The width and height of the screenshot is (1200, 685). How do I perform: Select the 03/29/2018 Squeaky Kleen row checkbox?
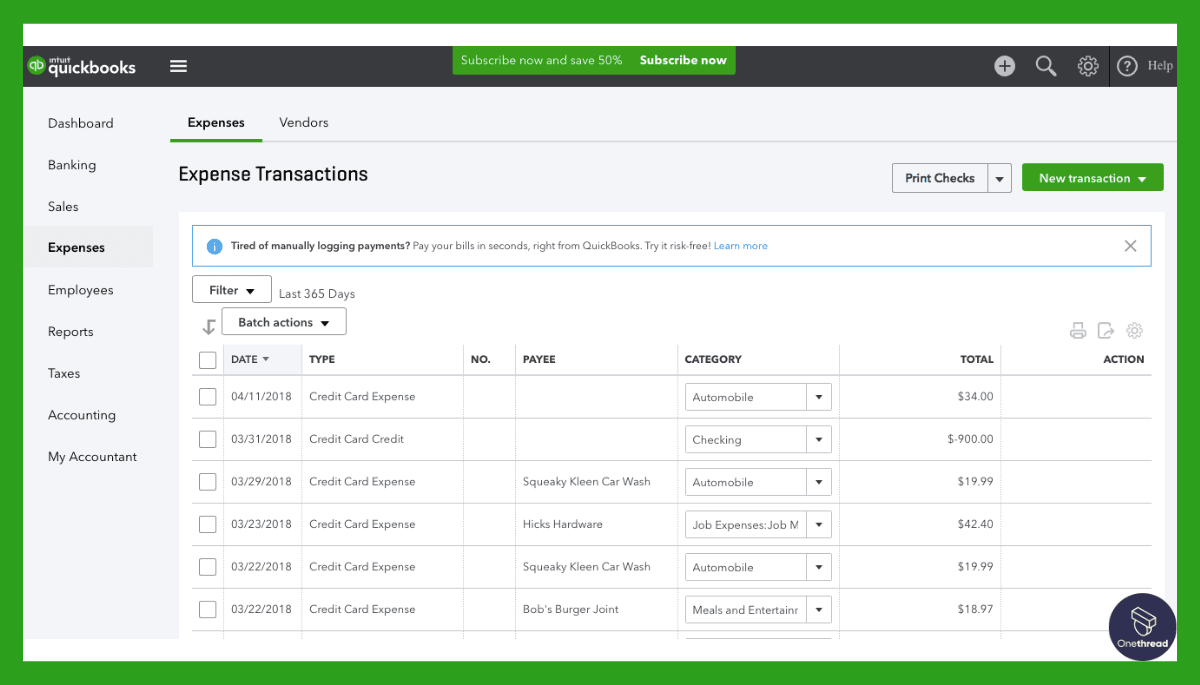208,482
